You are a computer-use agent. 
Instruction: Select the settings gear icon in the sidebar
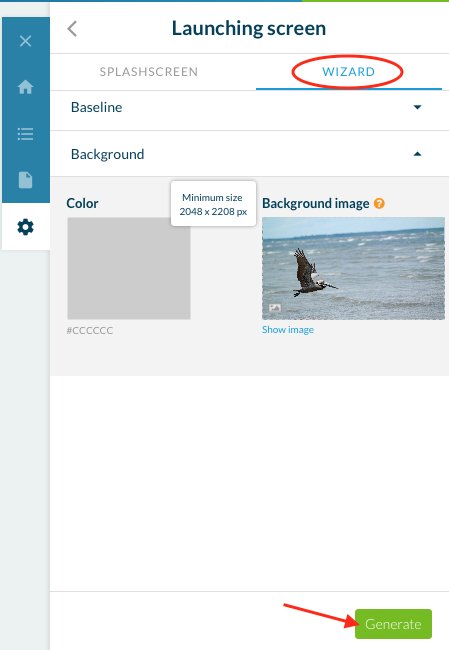[x=25, y=227]
